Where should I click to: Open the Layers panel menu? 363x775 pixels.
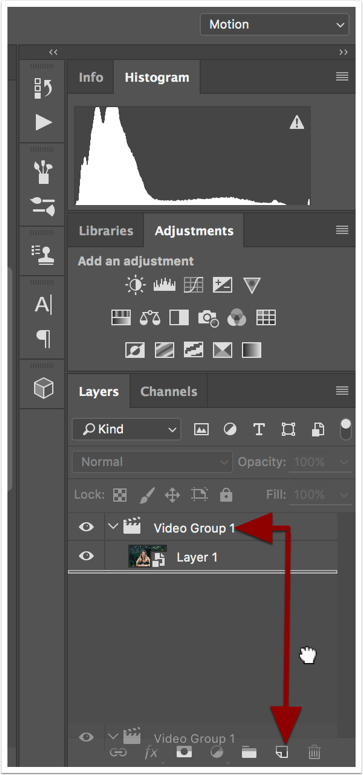342,390
